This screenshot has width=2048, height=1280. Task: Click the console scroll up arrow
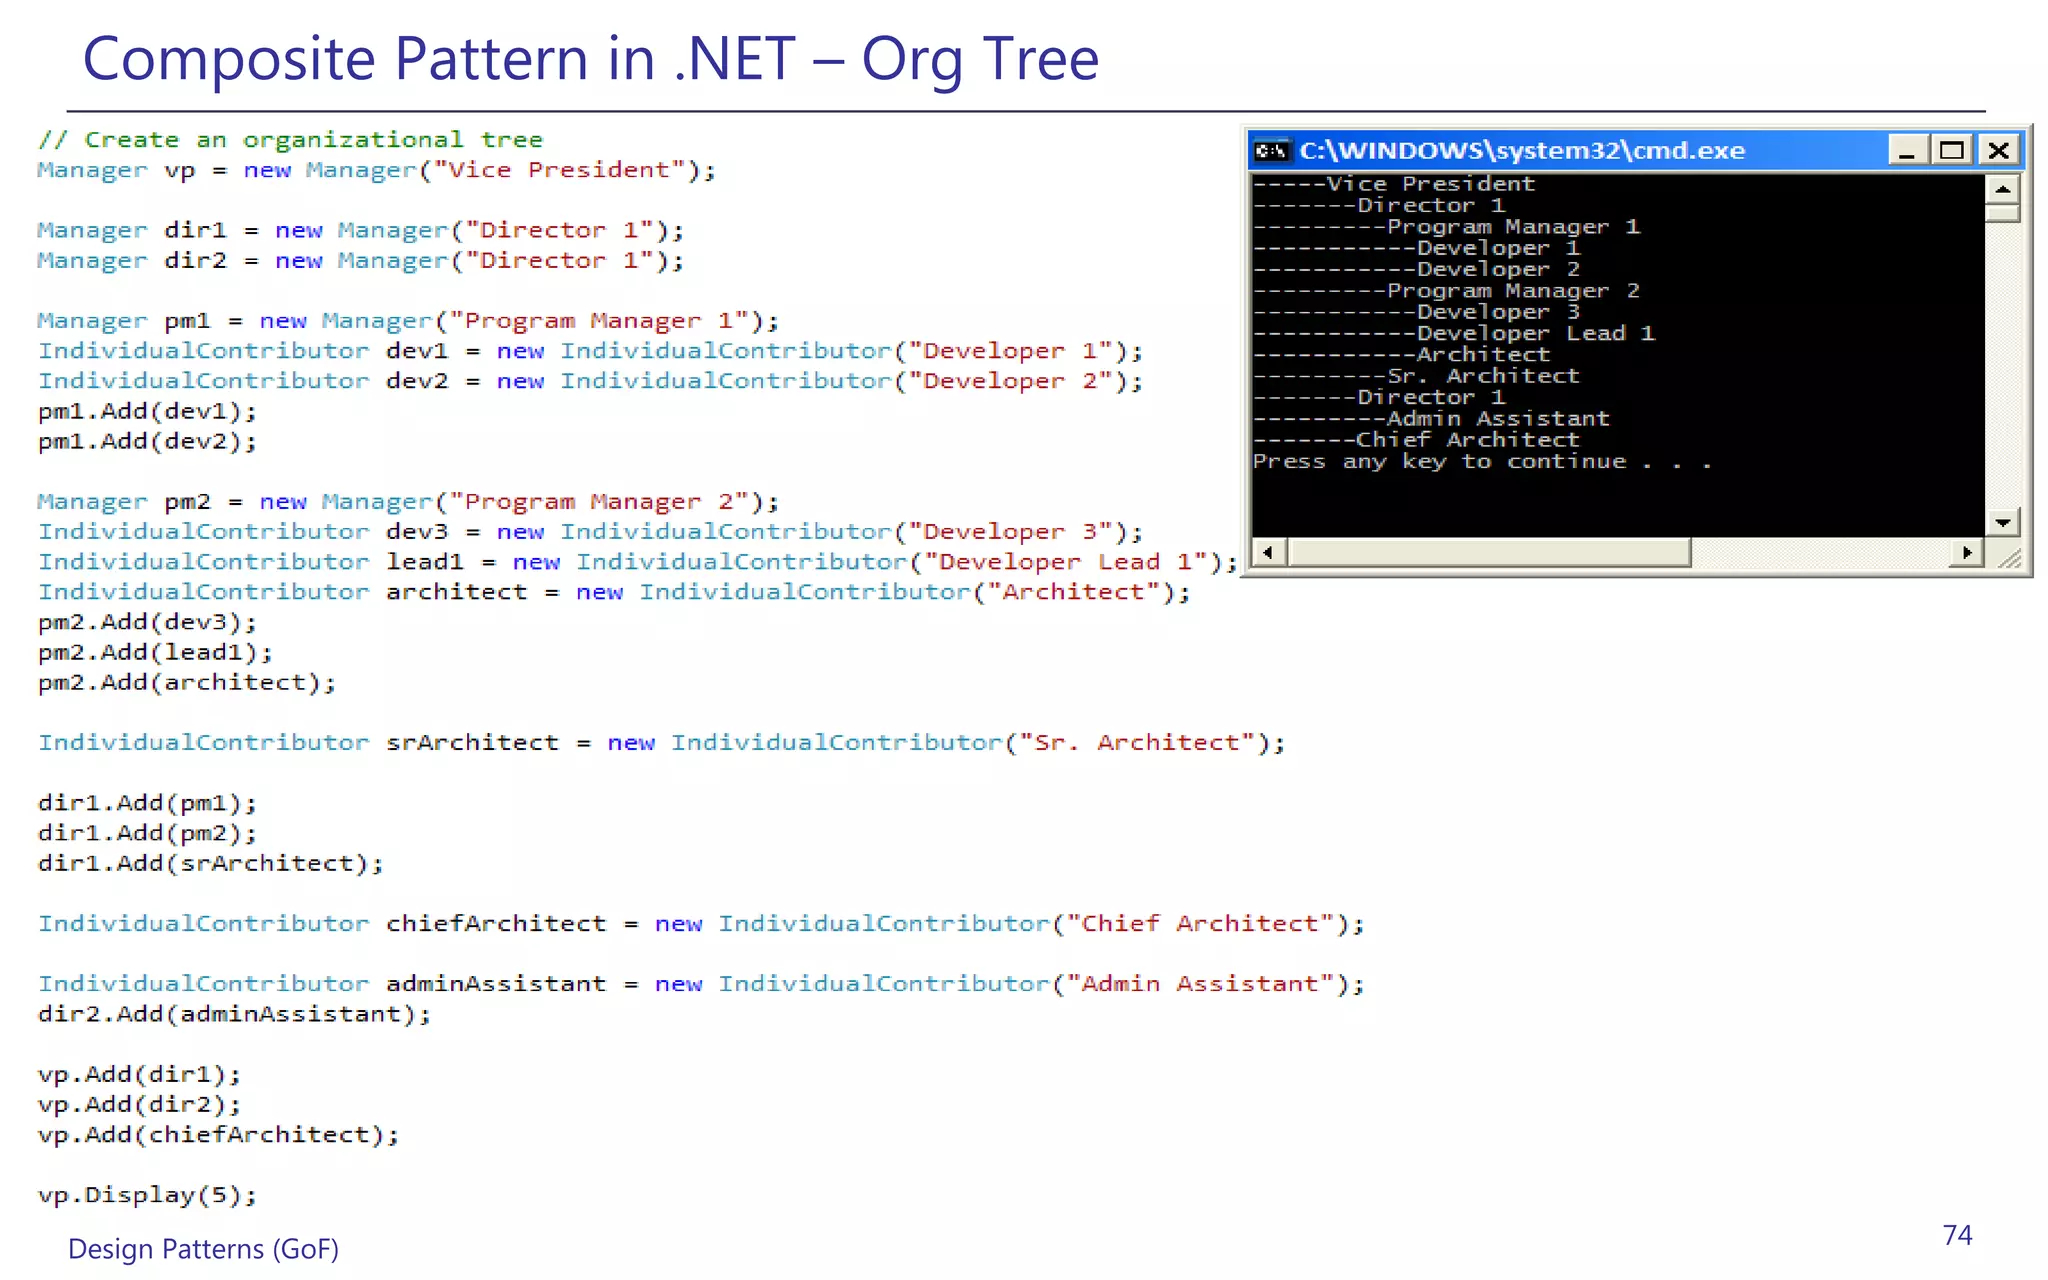click(x=2003, y=189)
